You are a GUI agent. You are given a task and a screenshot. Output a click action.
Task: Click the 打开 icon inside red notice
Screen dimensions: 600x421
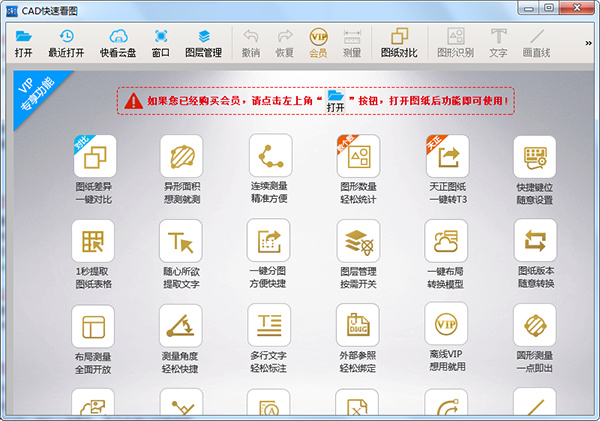point(336,101)
